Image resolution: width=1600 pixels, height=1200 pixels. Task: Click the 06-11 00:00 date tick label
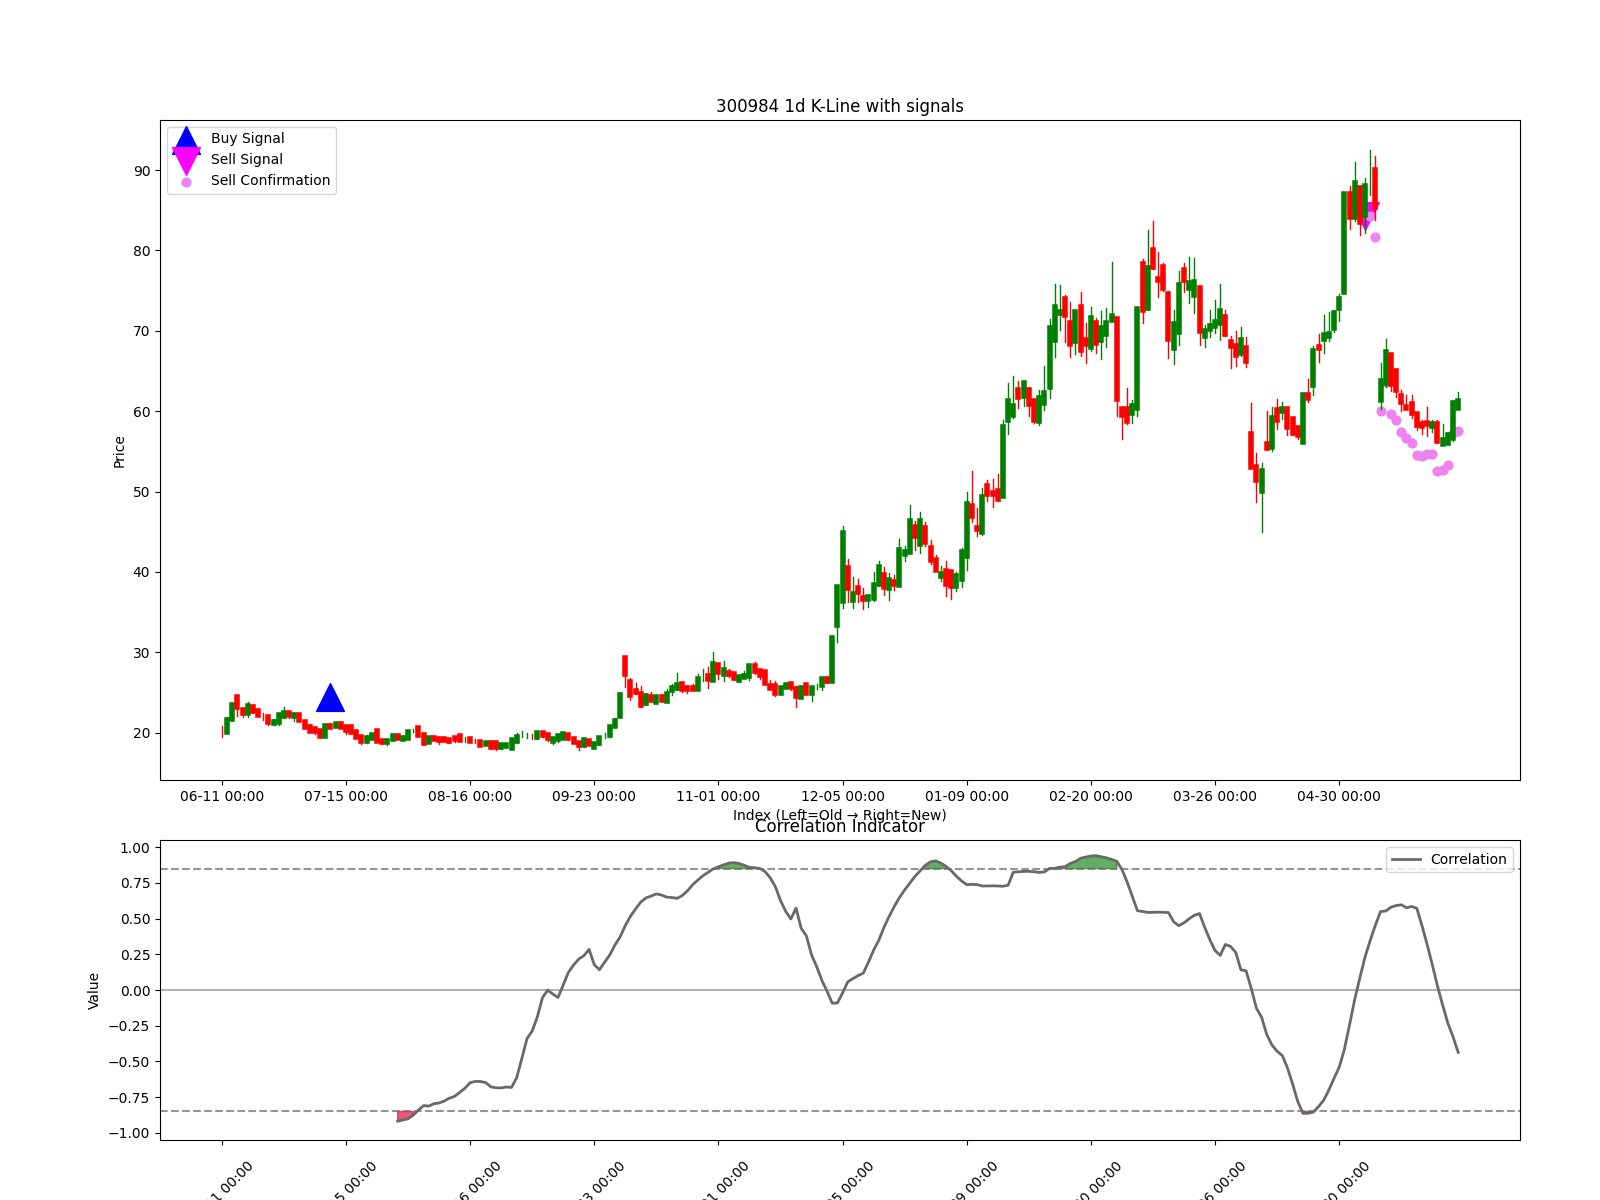click(222, 796)
